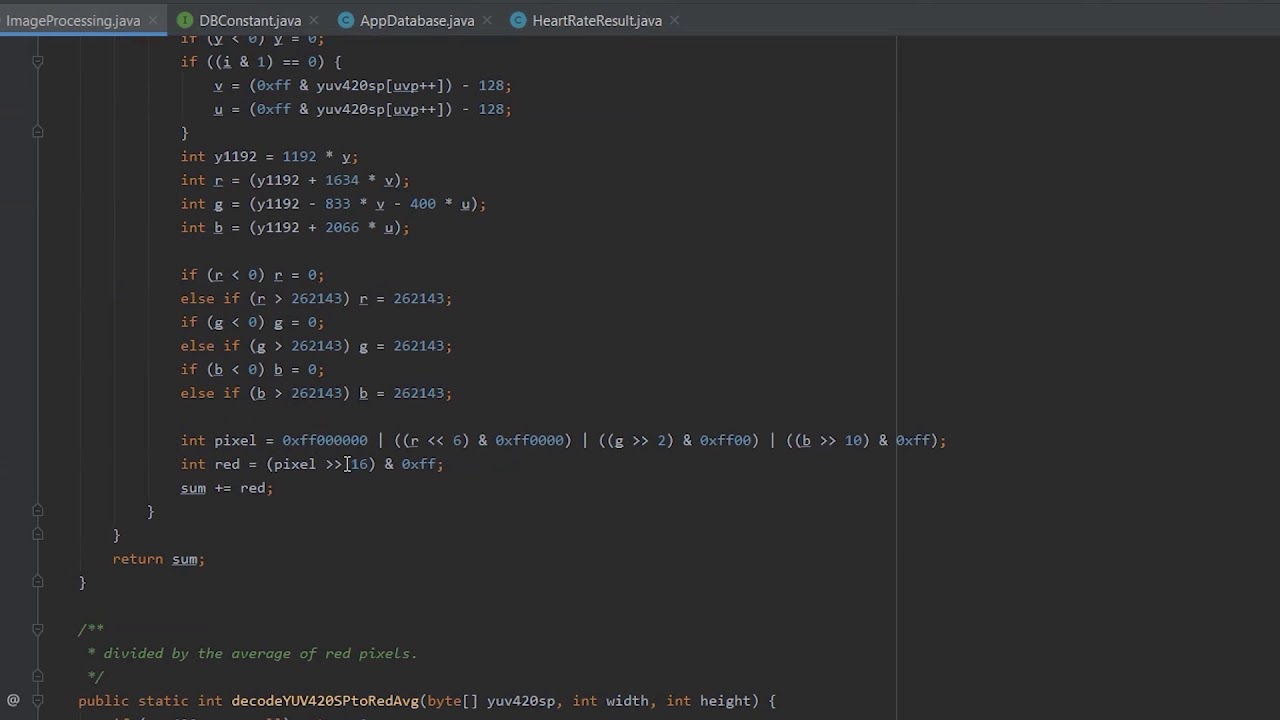Click the 'int r = (y1192 + 1634 * v);' line
Viewport: 1280px width, 720px height.
pos(295,180)
